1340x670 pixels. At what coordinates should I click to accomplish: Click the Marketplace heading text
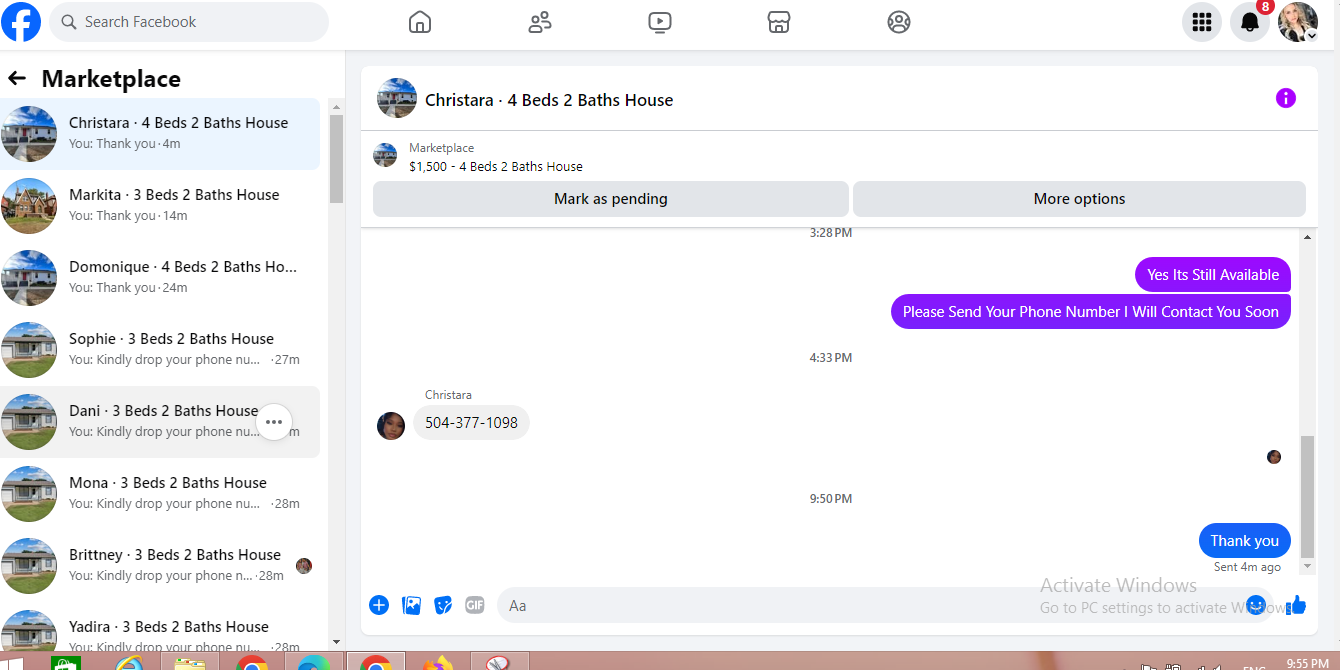(111, 79)
